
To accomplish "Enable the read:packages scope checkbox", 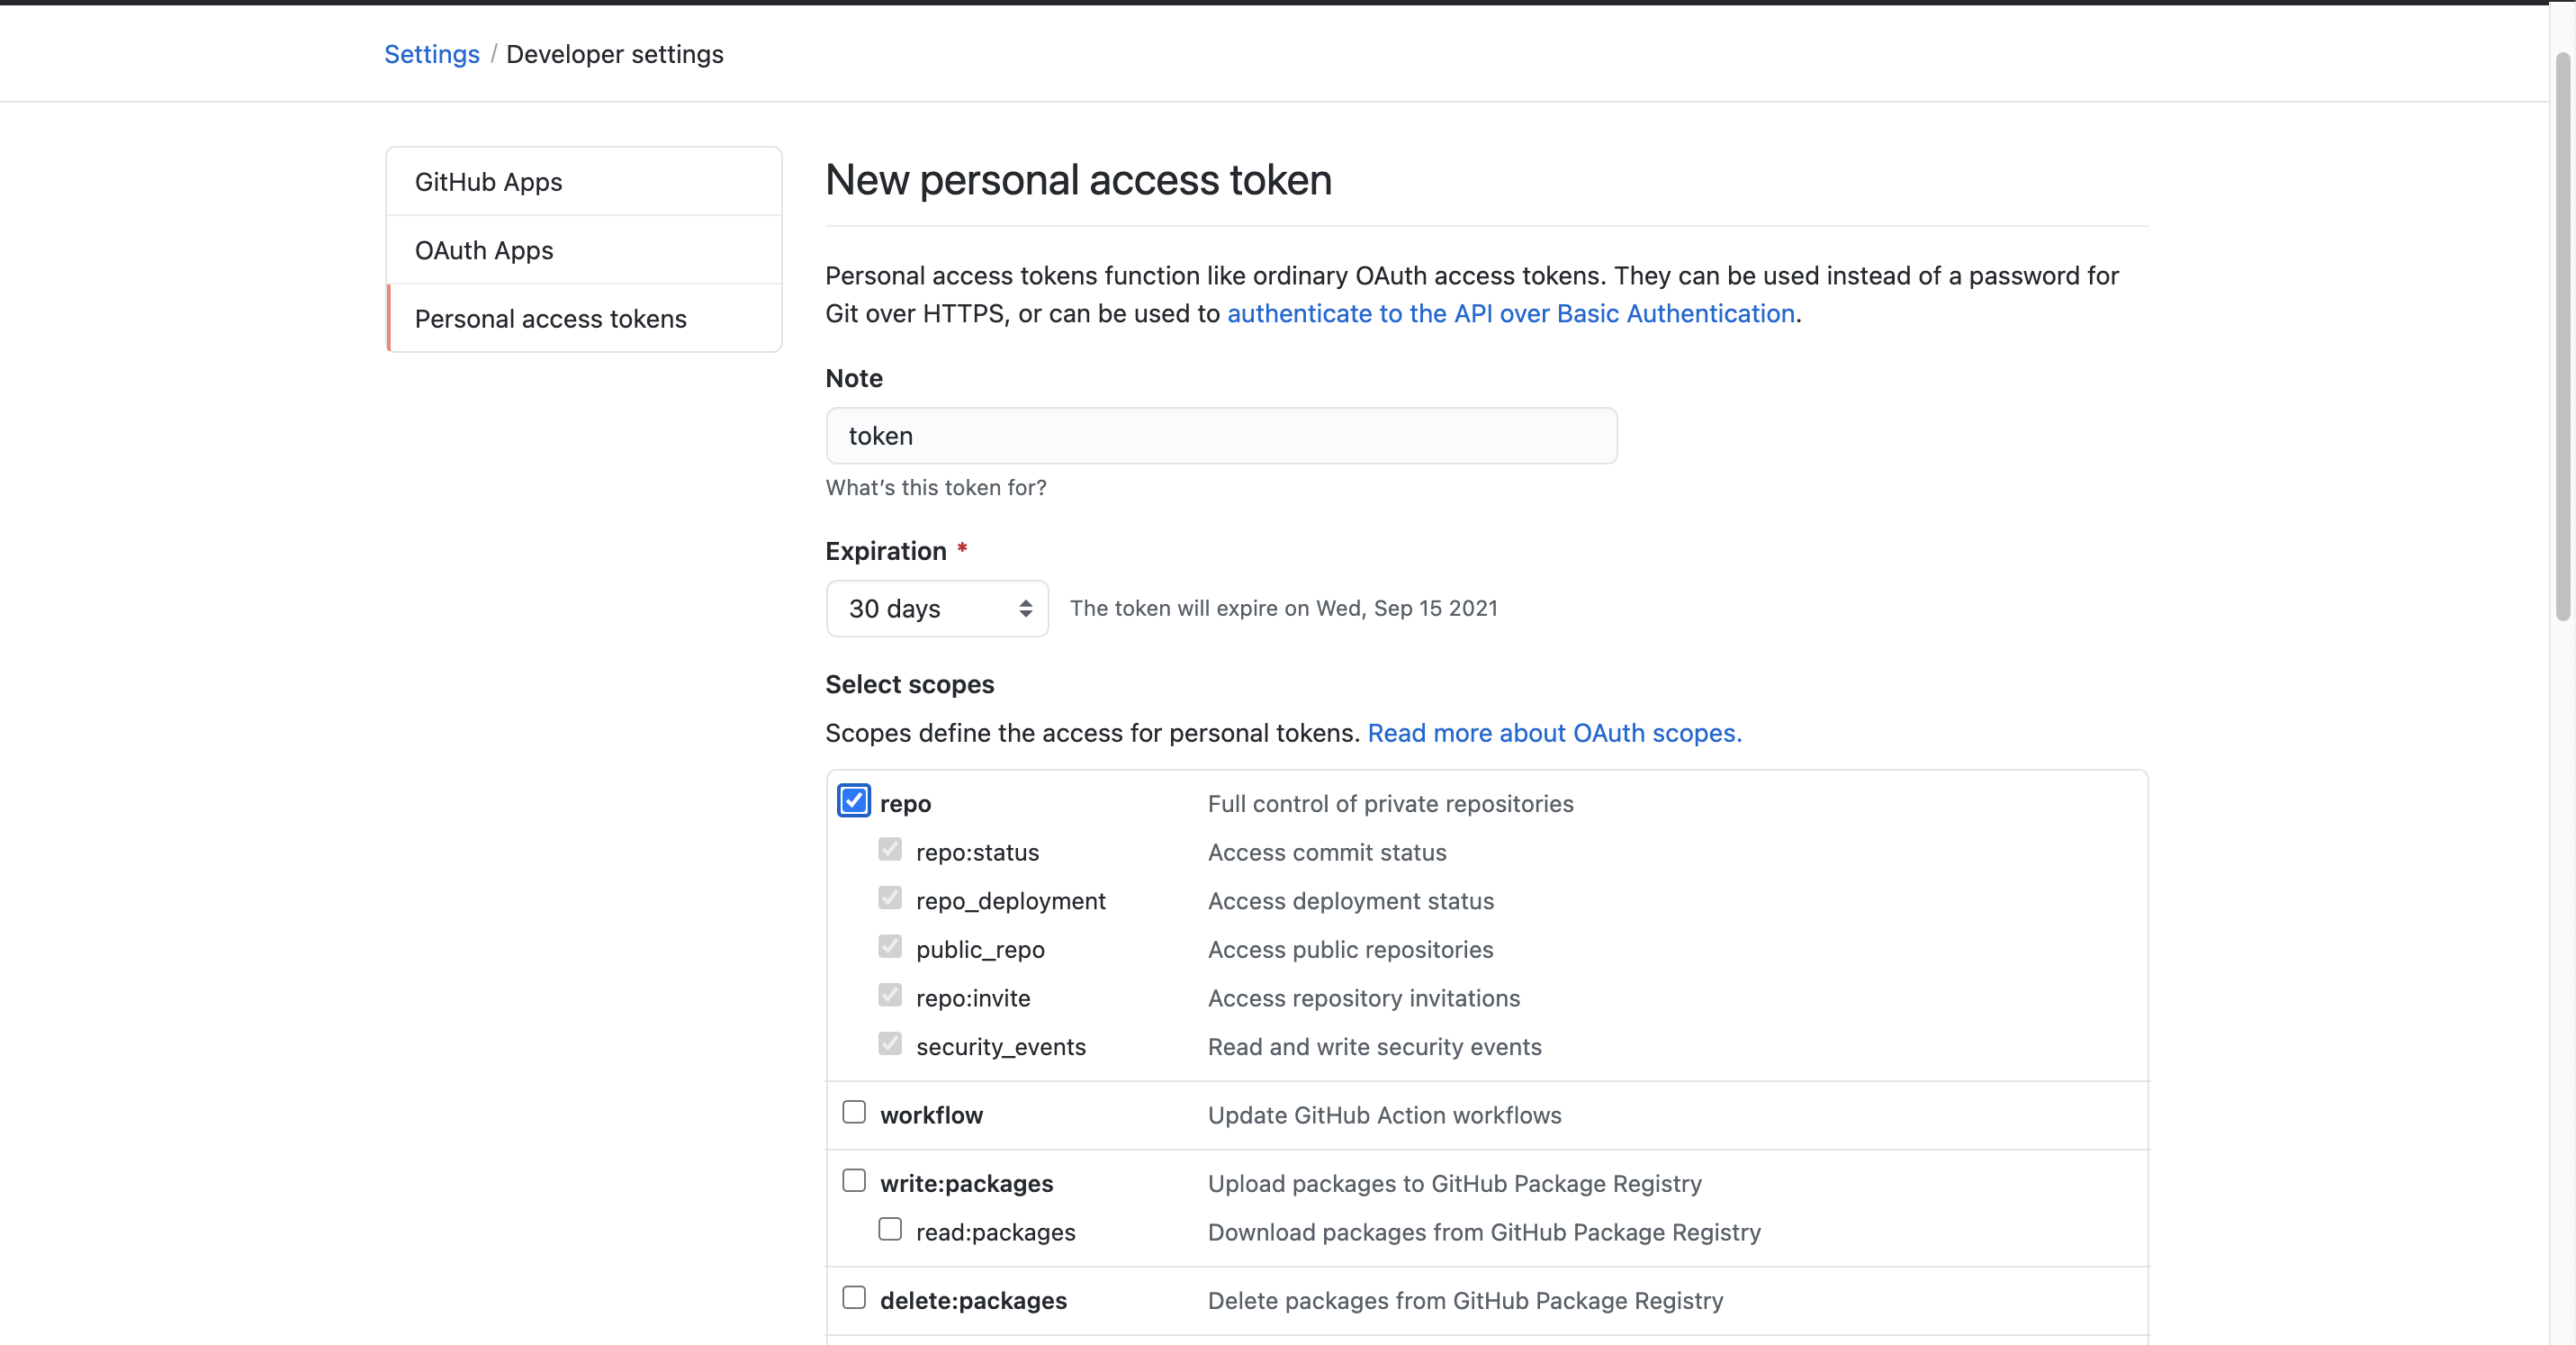I will (889, 1229).
